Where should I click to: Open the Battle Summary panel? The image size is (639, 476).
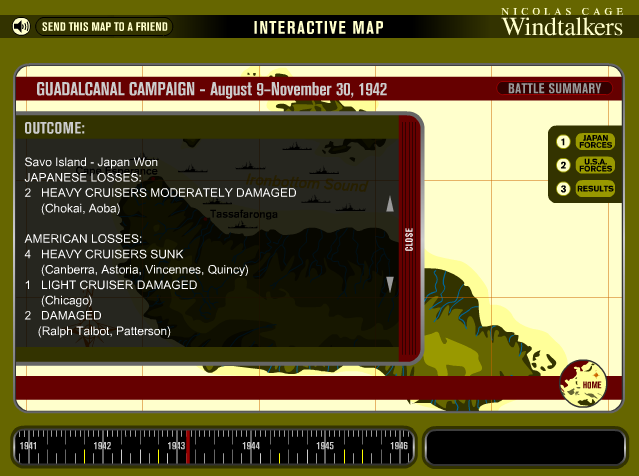[x=555, y=88]
